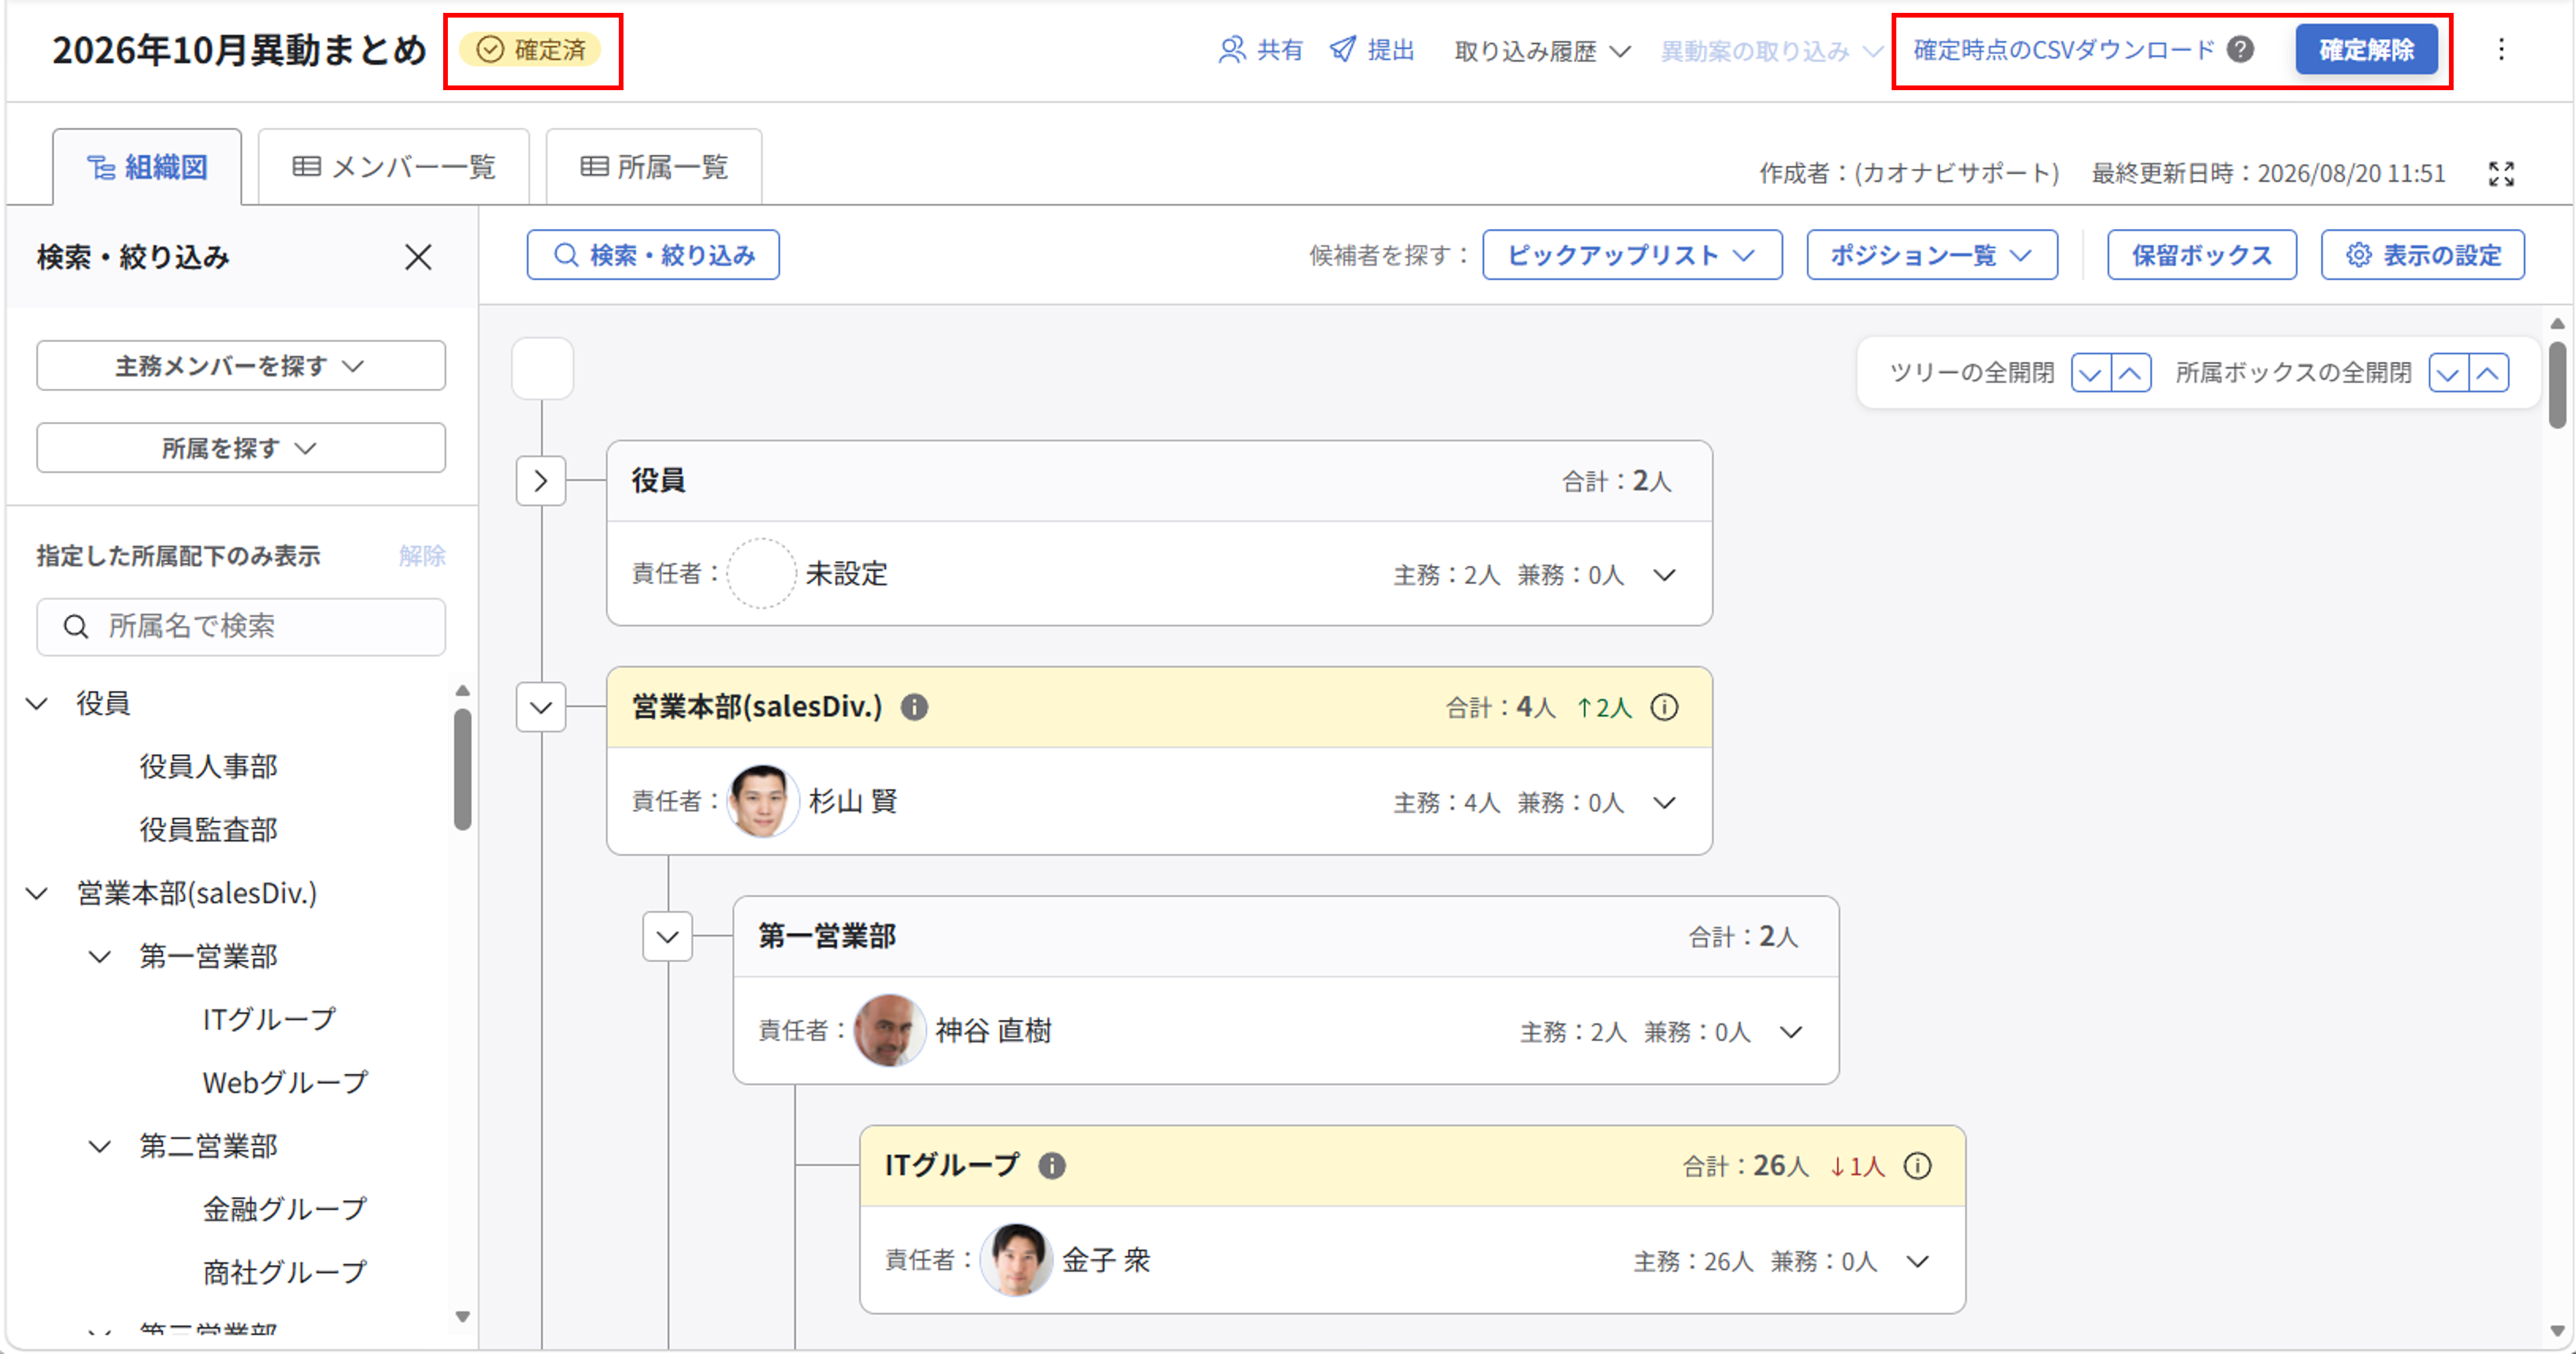Click the 検索・絞り込み toolbar button

pos(653,255)
